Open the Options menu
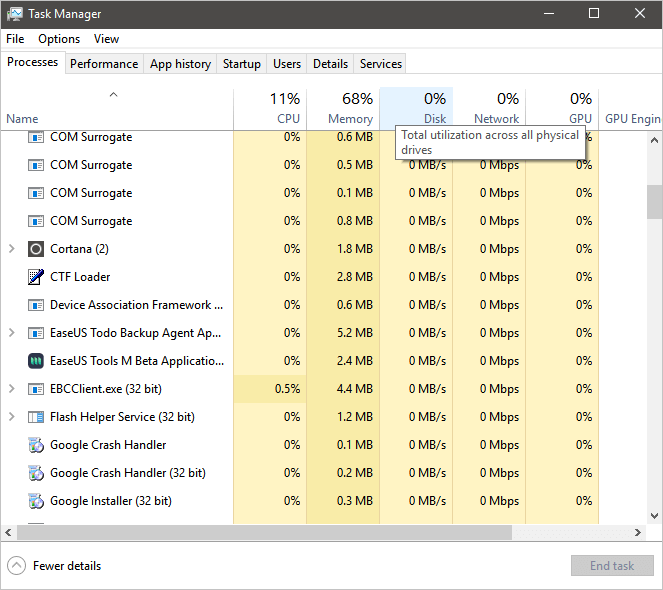663x590 pixels. 59,39
